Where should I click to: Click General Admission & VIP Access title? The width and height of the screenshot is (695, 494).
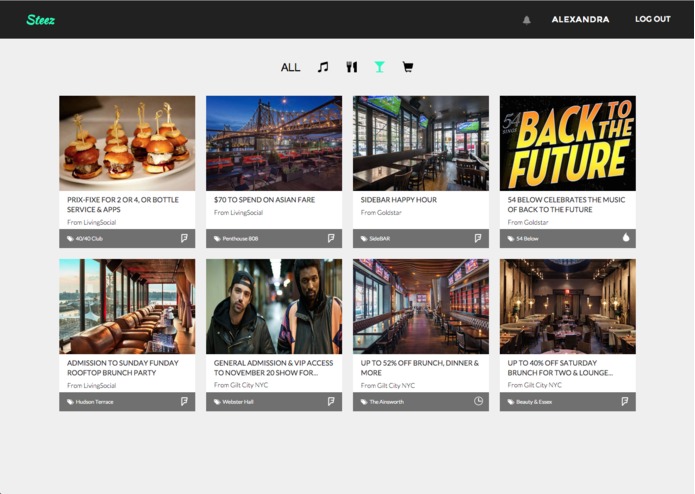(273, 368)
